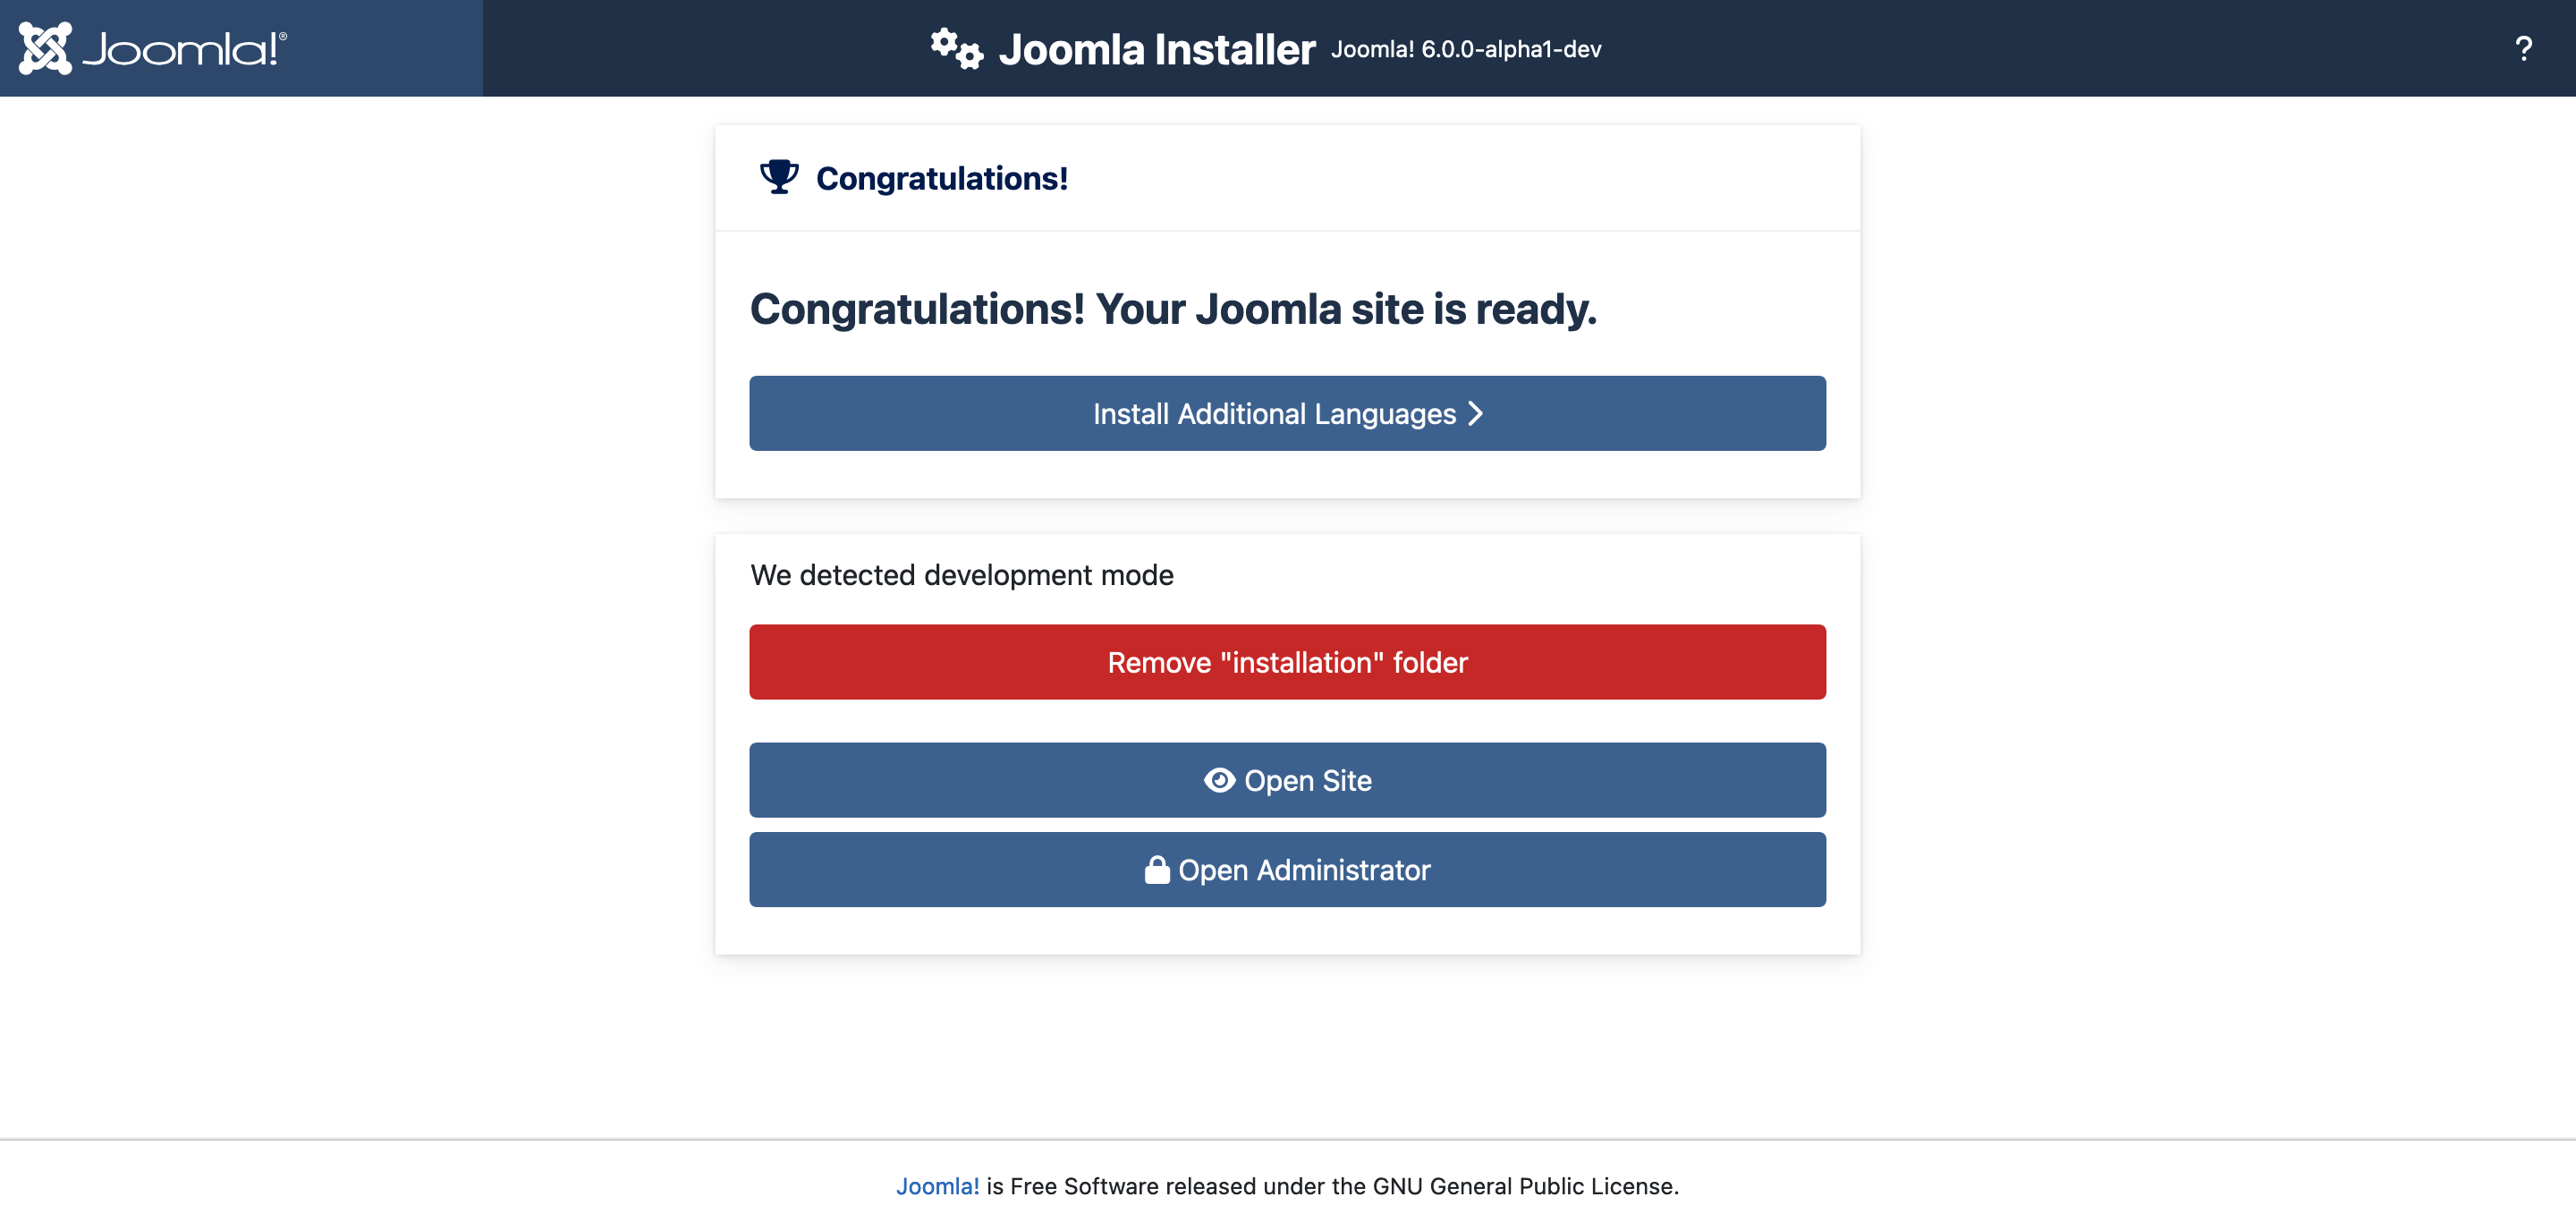Click Install Additional Languages
2576x1231 pixels.
[x=1275, y=413]
